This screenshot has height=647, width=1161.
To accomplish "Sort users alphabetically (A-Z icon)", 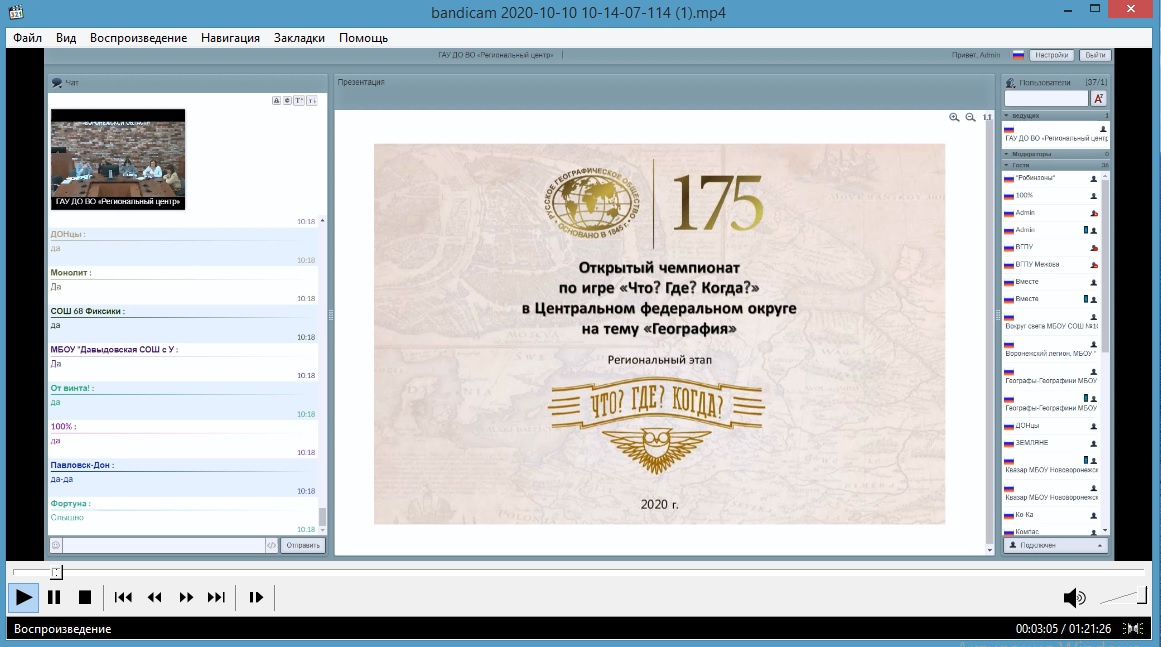I will point(1099,98).
